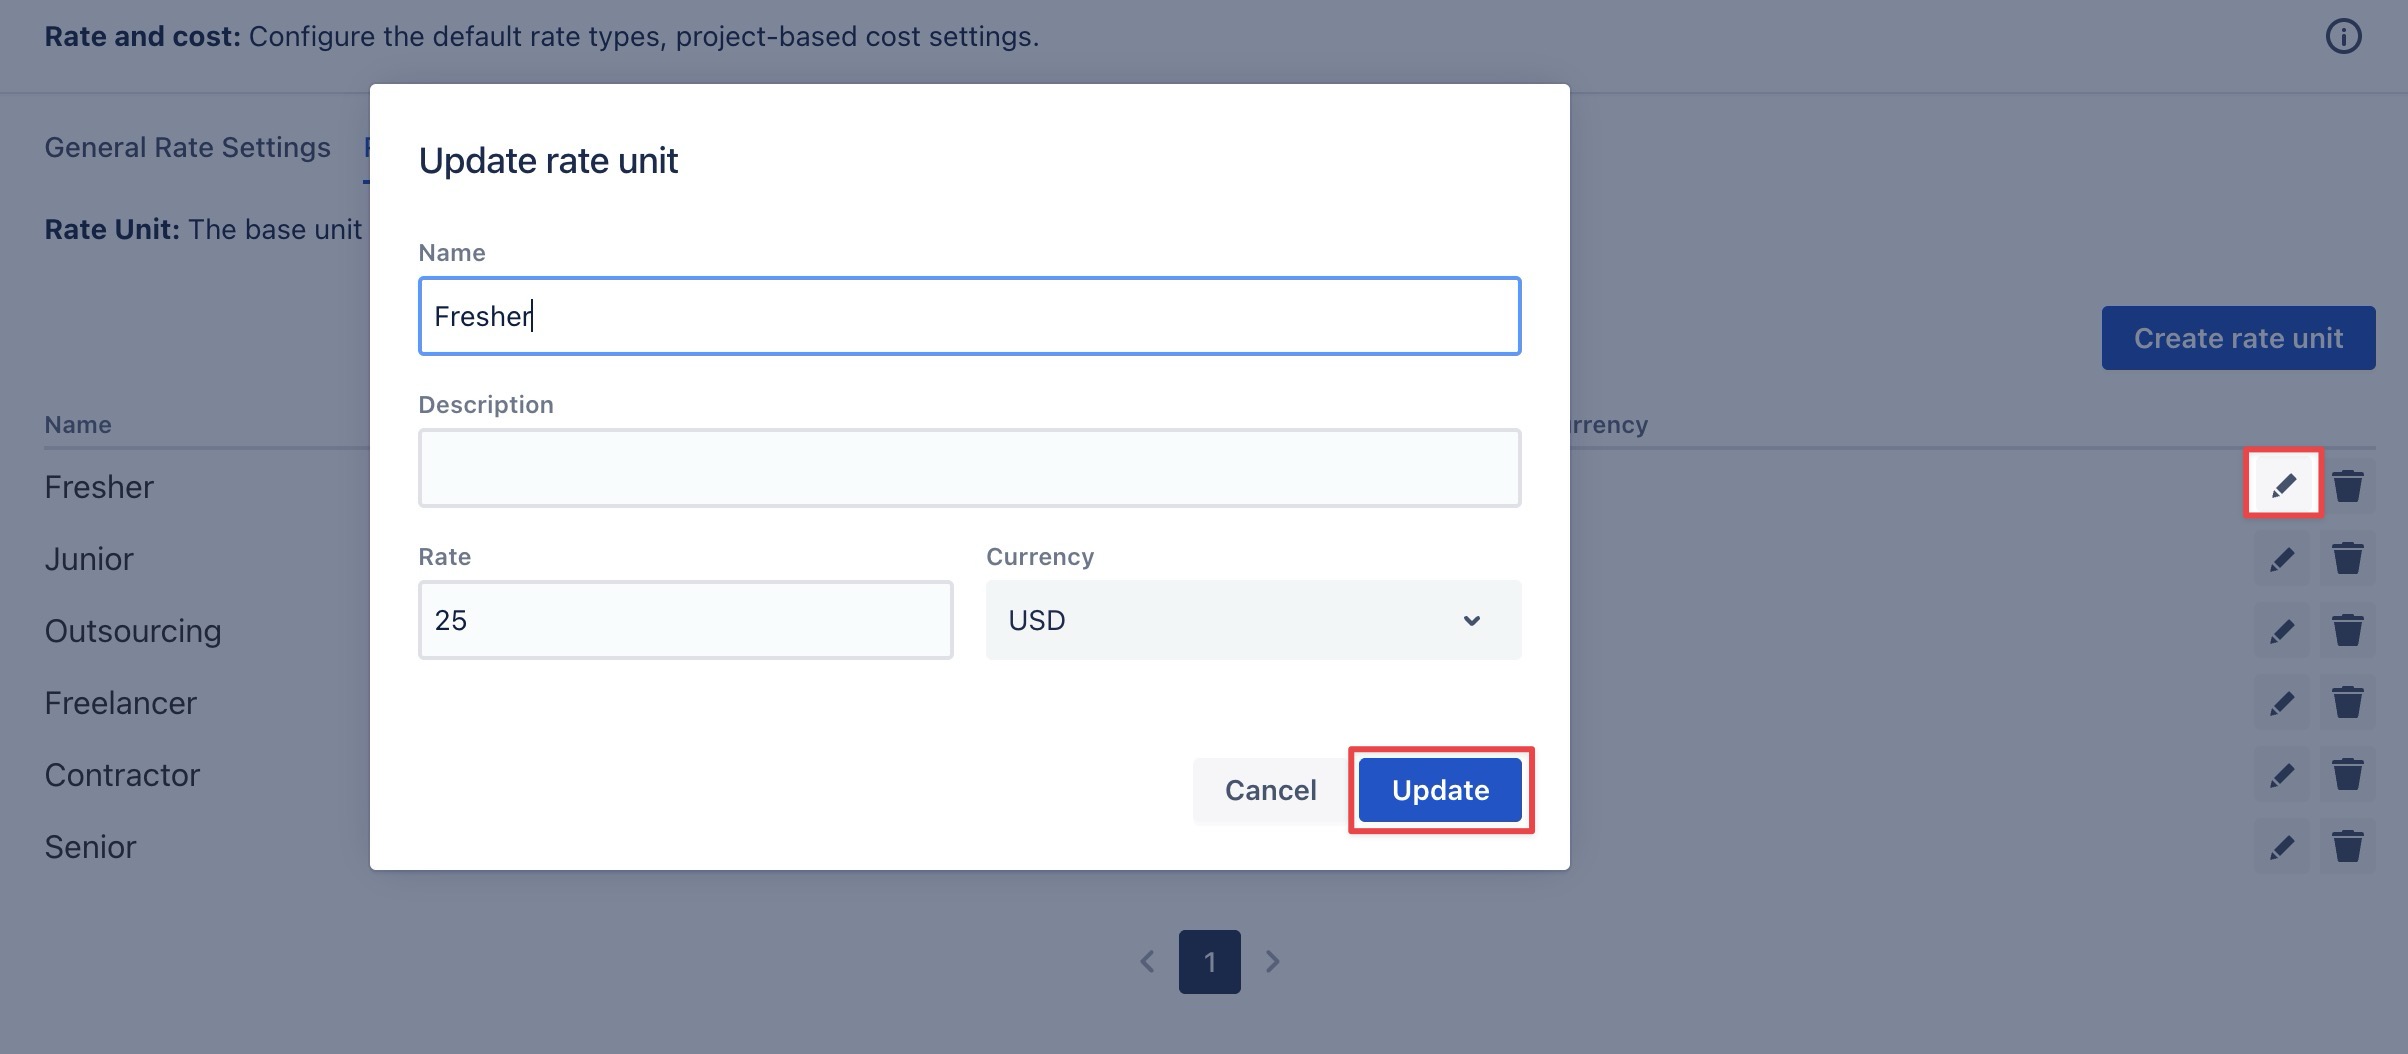Edit the Freelancer rate unit
This screenshot has width=2408, height=1054.
(x=2282, y=703)
